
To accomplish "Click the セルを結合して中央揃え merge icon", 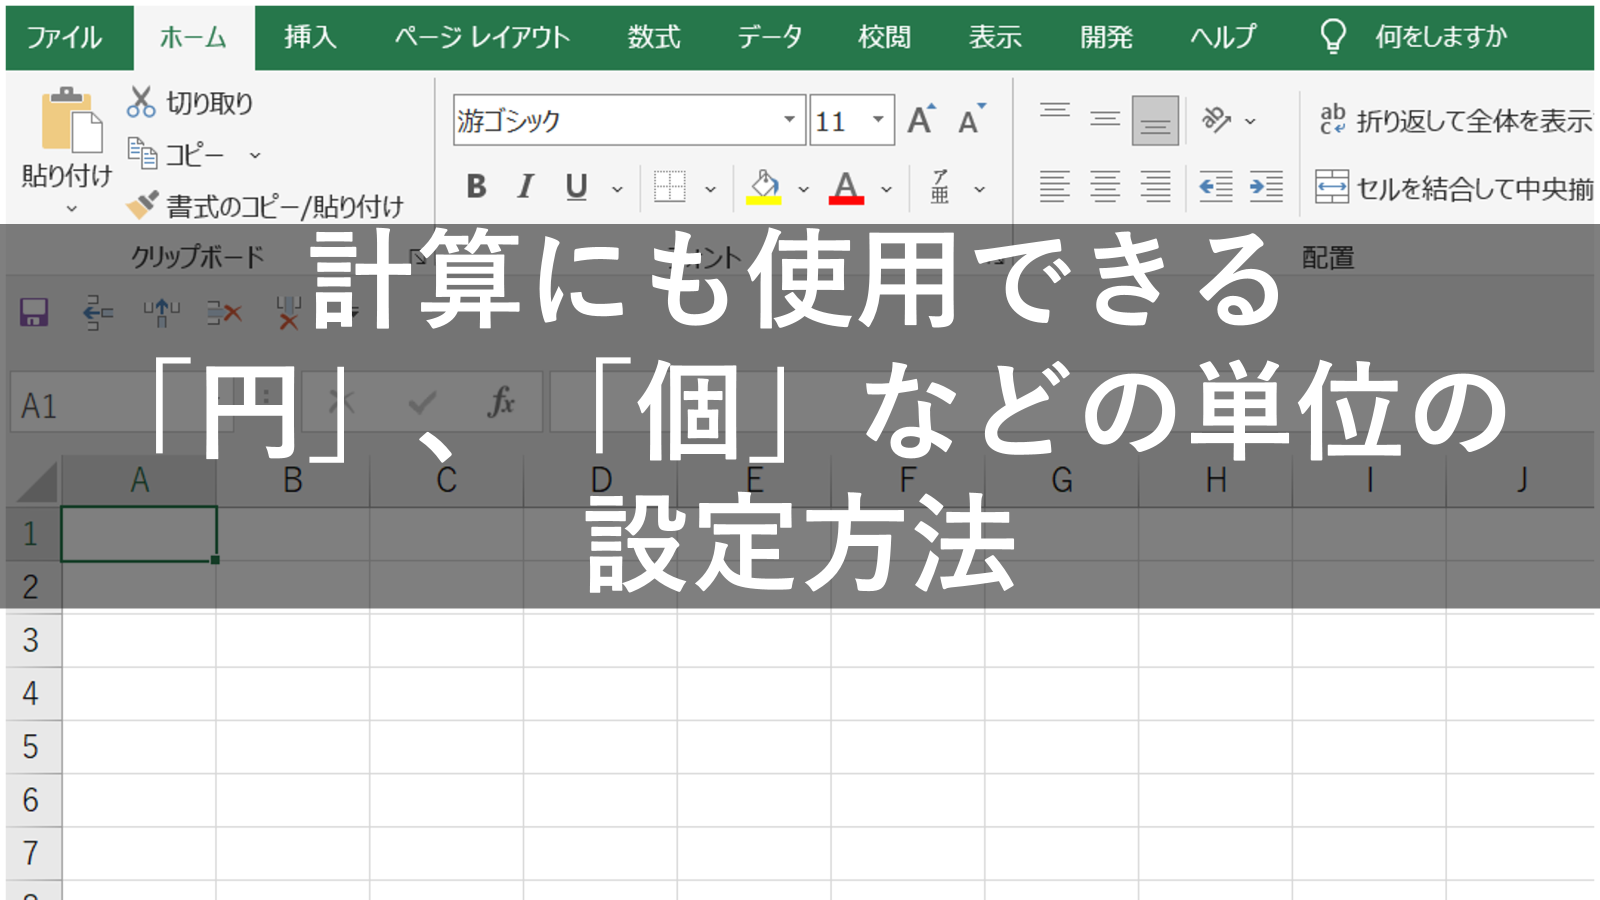I will tap(1332, 187).
